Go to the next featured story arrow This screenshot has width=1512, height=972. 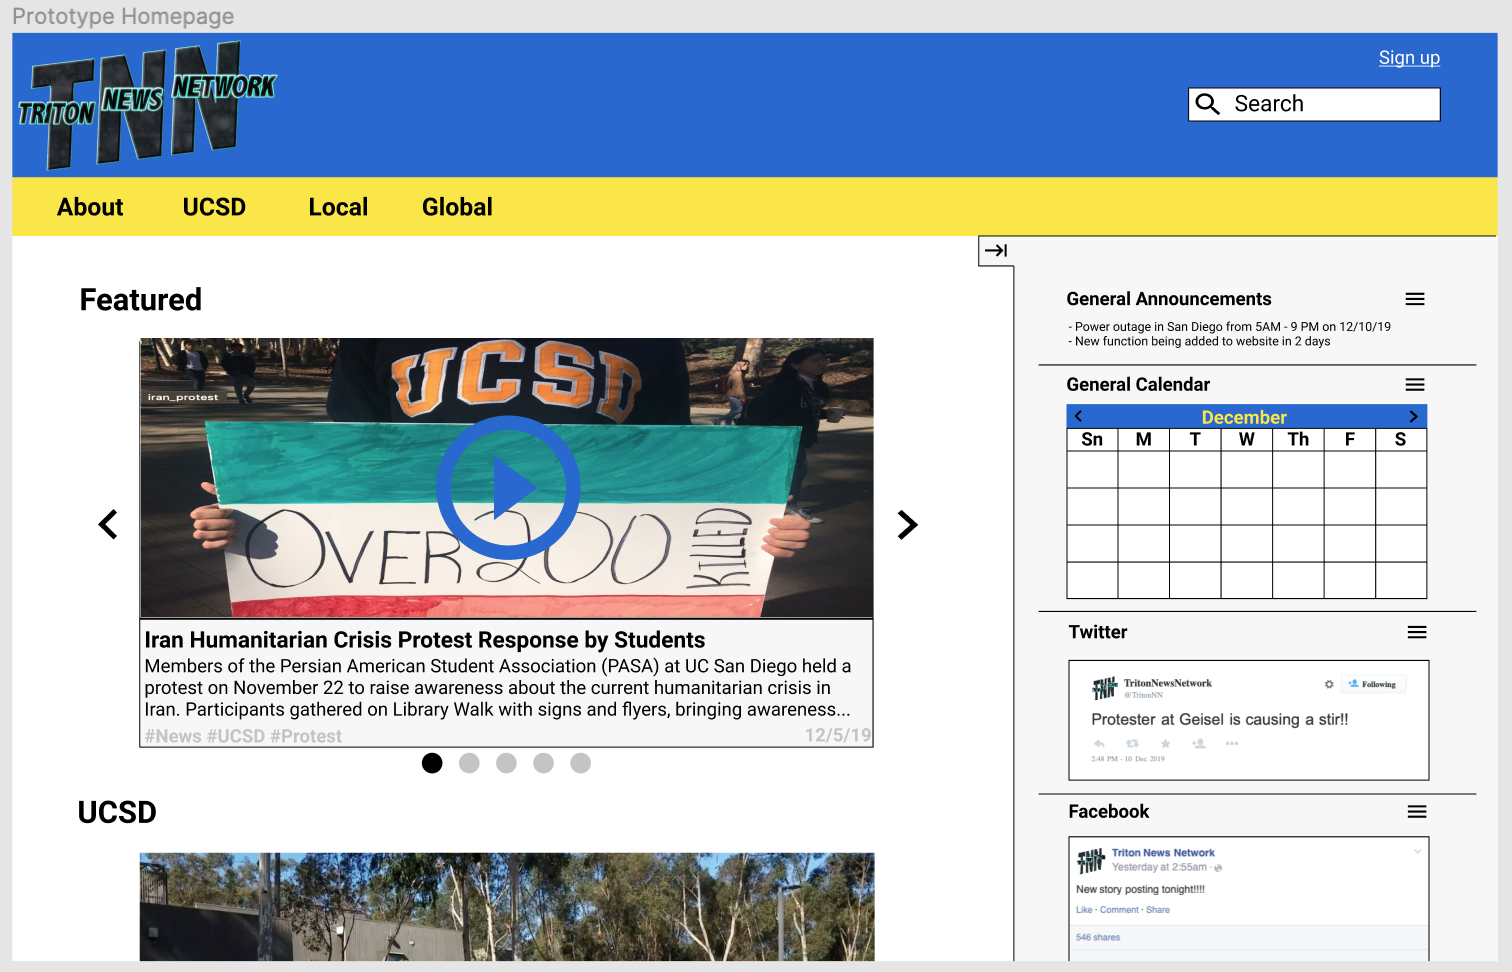pos(907,524)
